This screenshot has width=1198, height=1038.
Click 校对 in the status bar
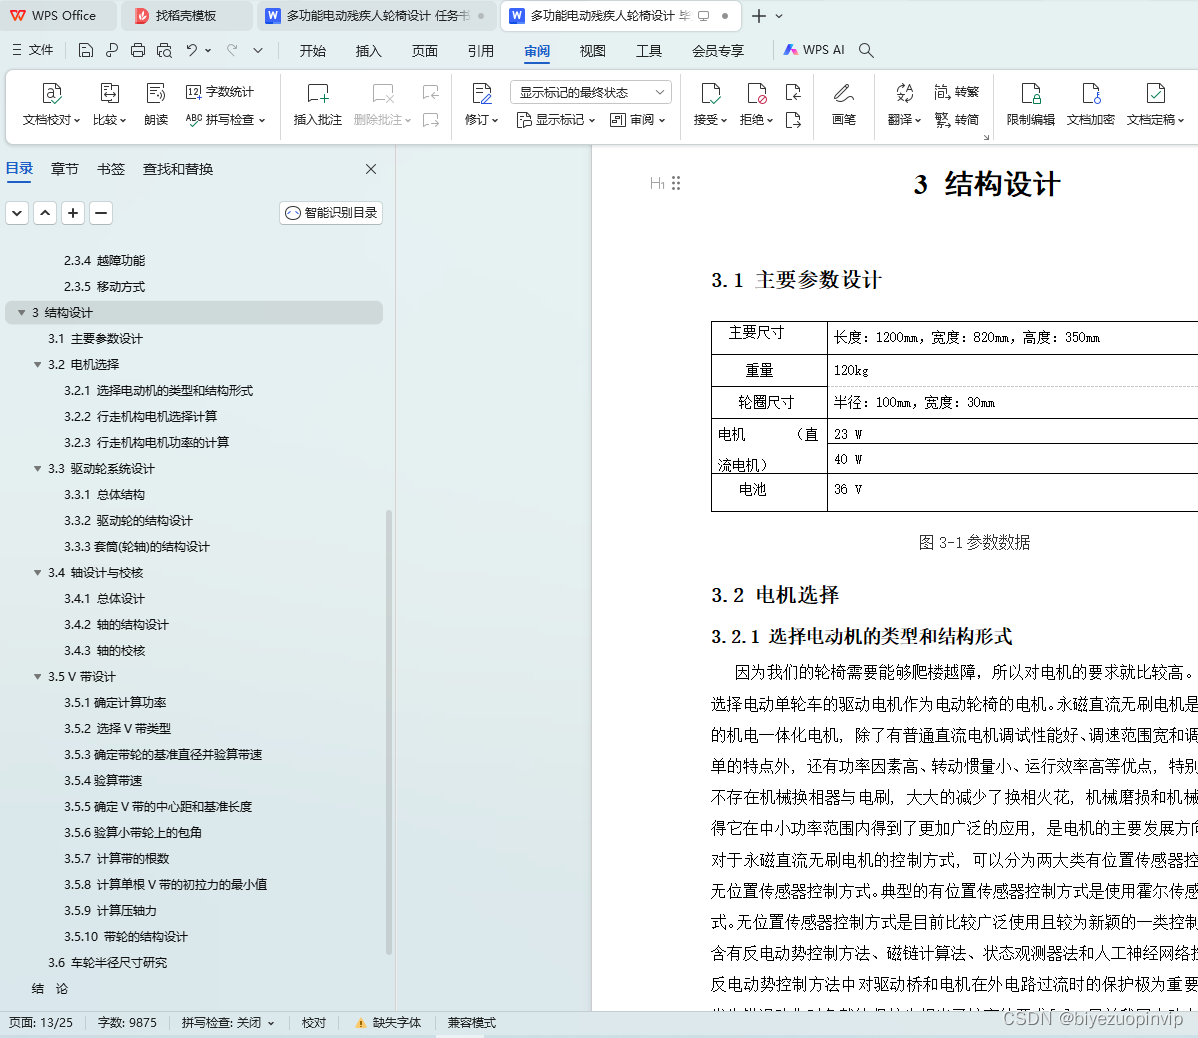point(314,1023)
